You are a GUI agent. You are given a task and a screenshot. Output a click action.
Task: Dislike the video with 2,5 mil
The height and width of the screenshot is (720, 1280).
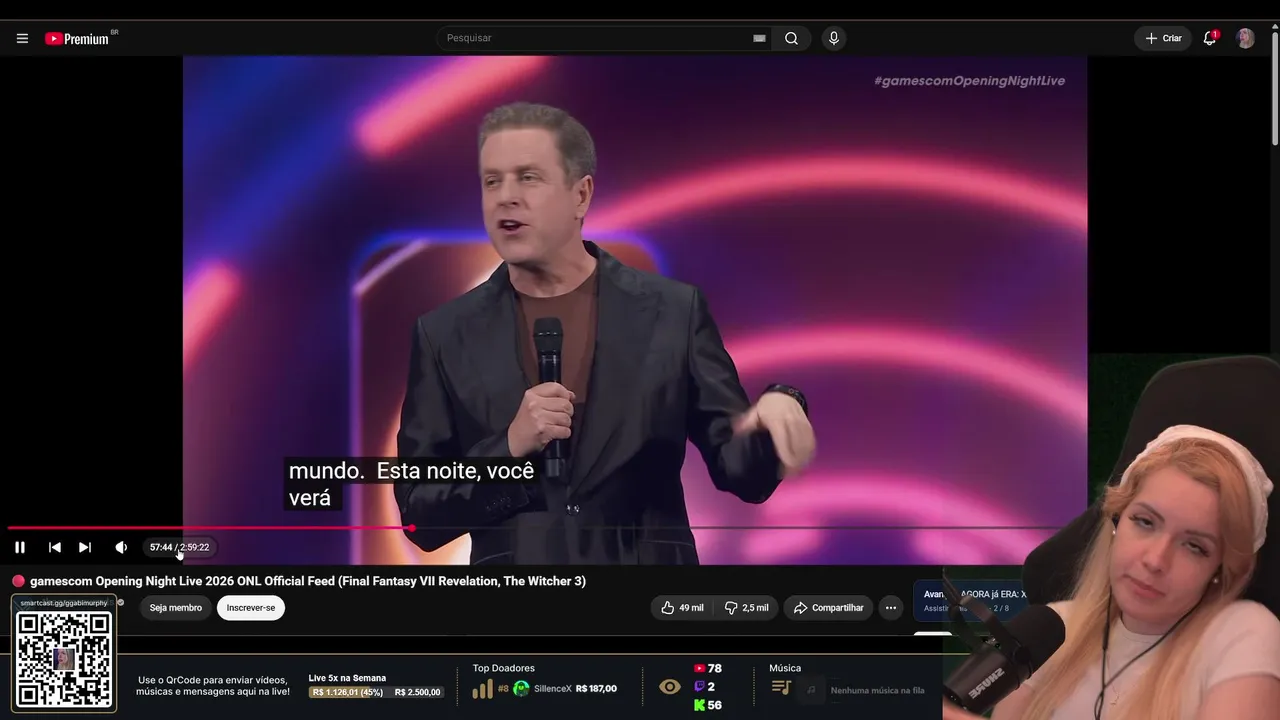pos(746,608)
